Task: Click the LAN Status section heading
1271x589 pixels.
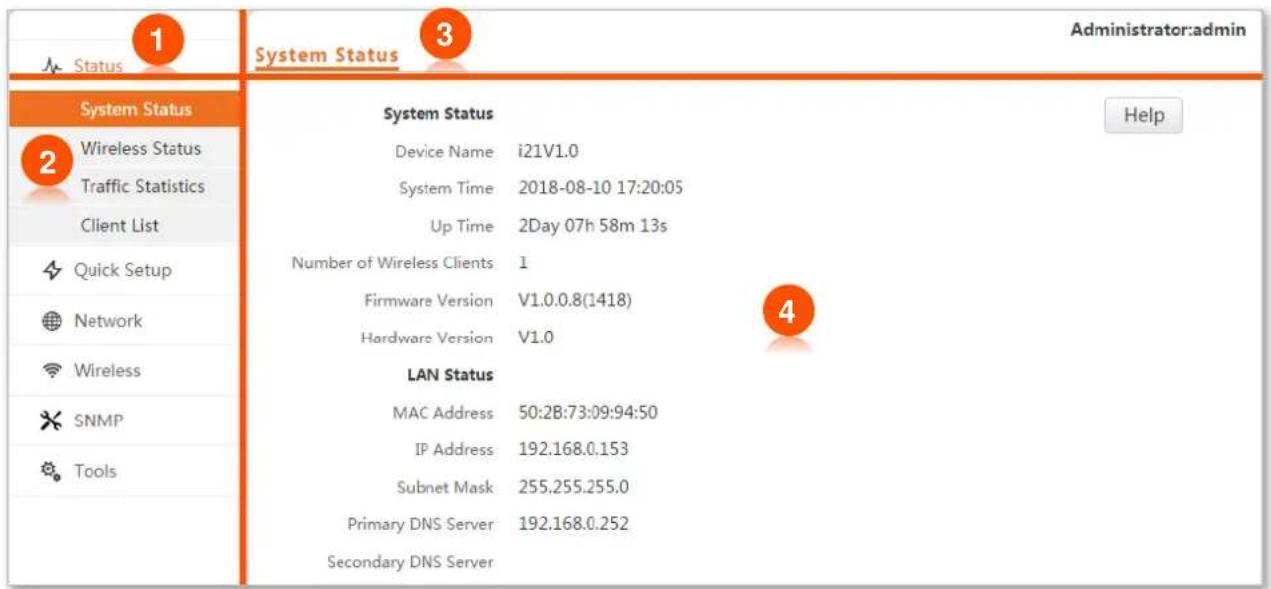Action: coord(450,375)
